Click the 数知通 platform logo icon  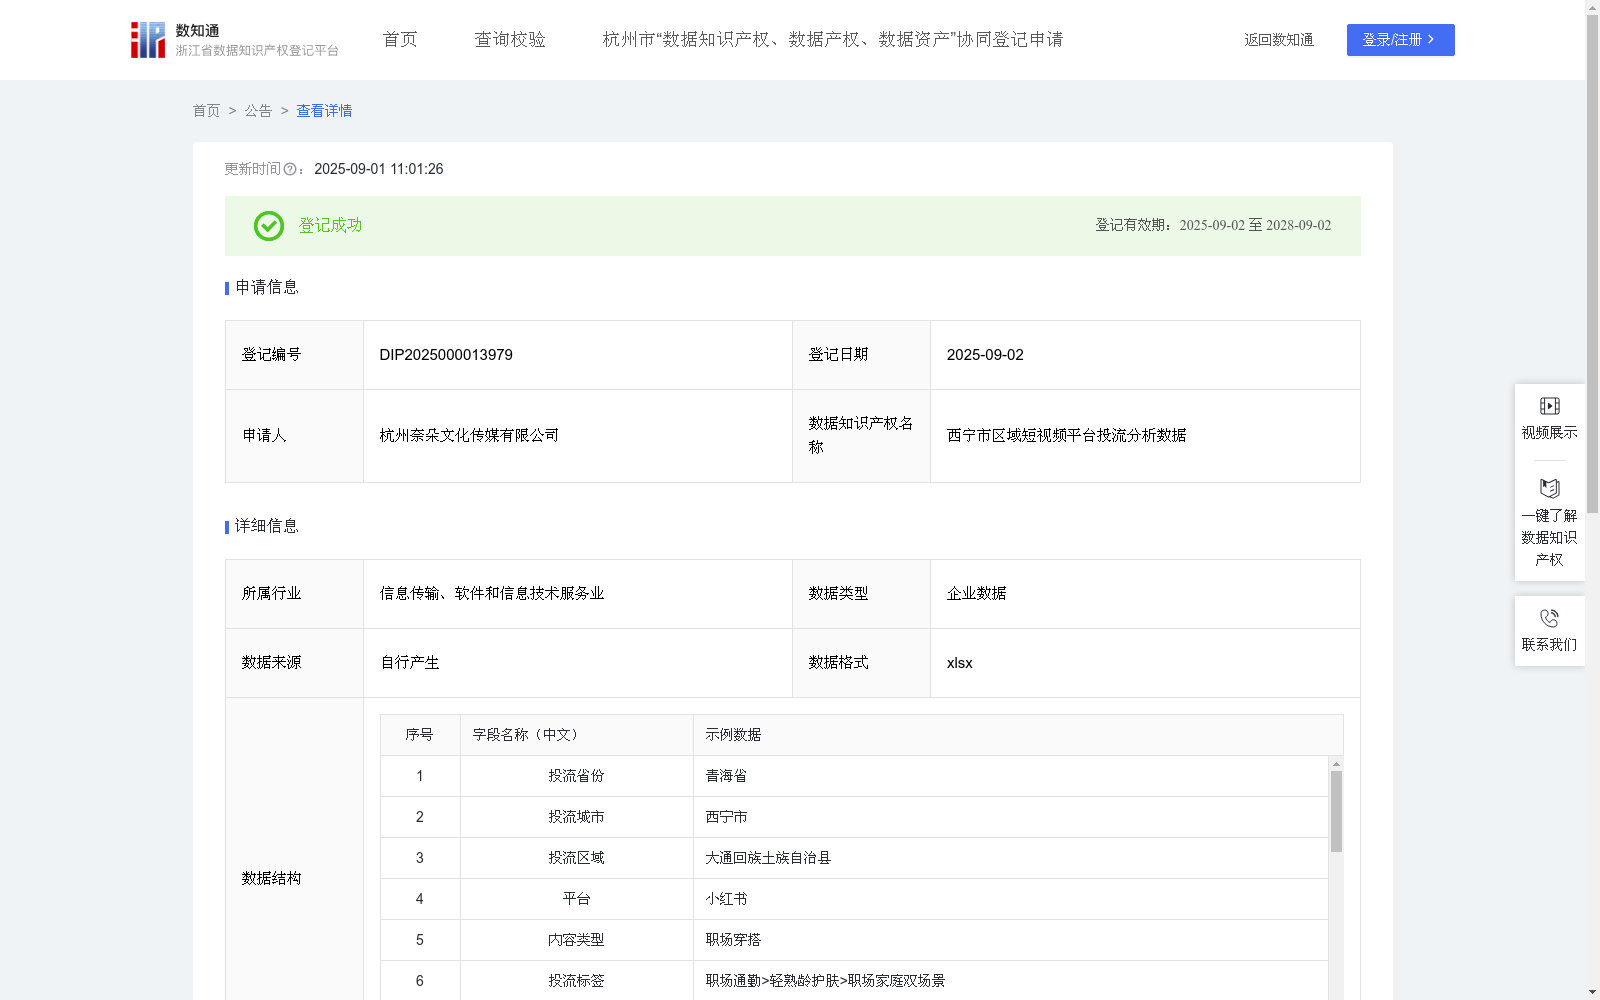pyautogui.click(x=148, y=40)
